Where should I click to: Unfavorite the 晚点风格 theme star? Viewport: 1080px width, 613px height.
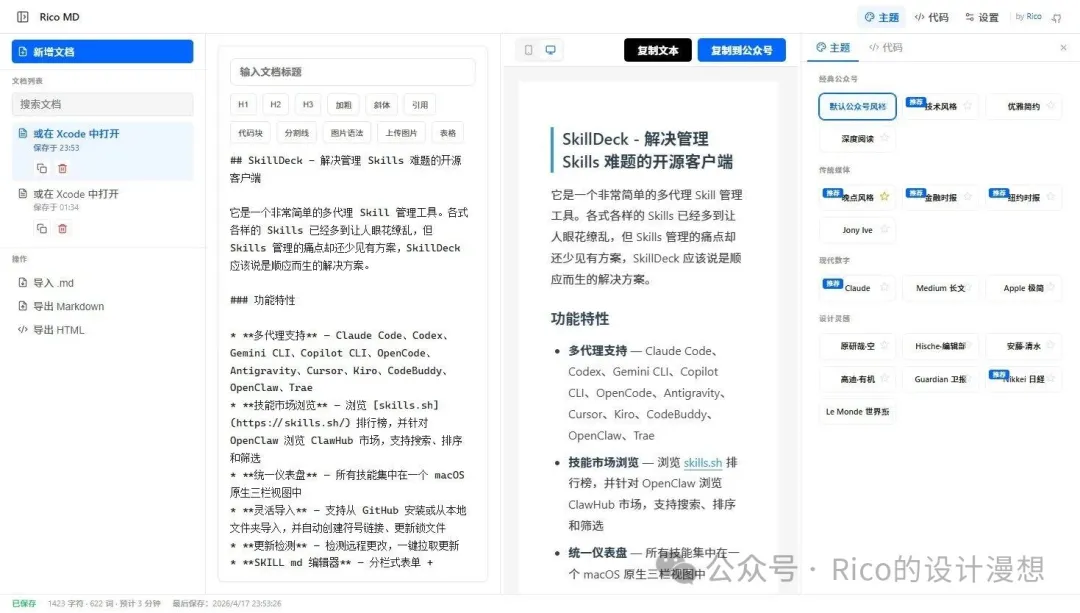[x=884, y=197]
